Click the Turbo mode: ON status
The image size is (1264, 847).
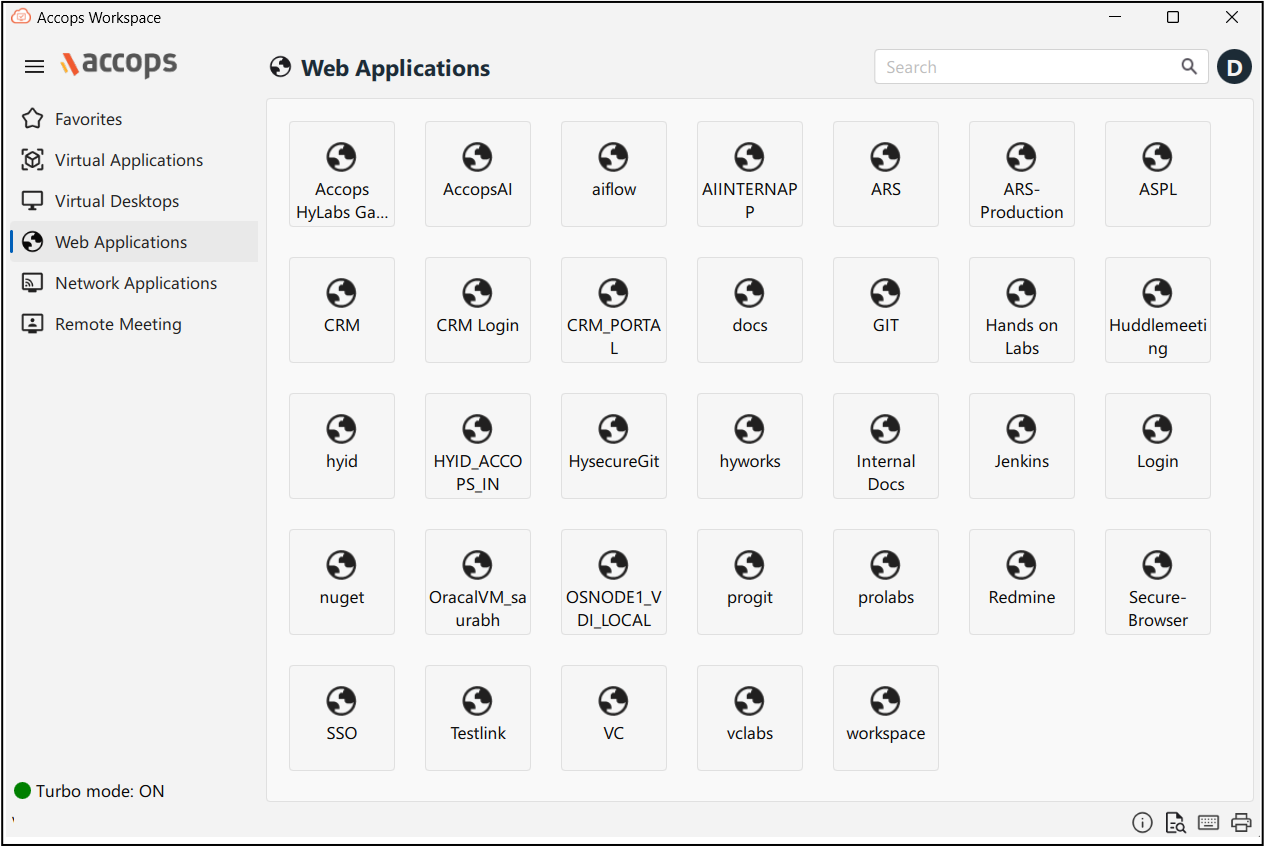[89, 791]
